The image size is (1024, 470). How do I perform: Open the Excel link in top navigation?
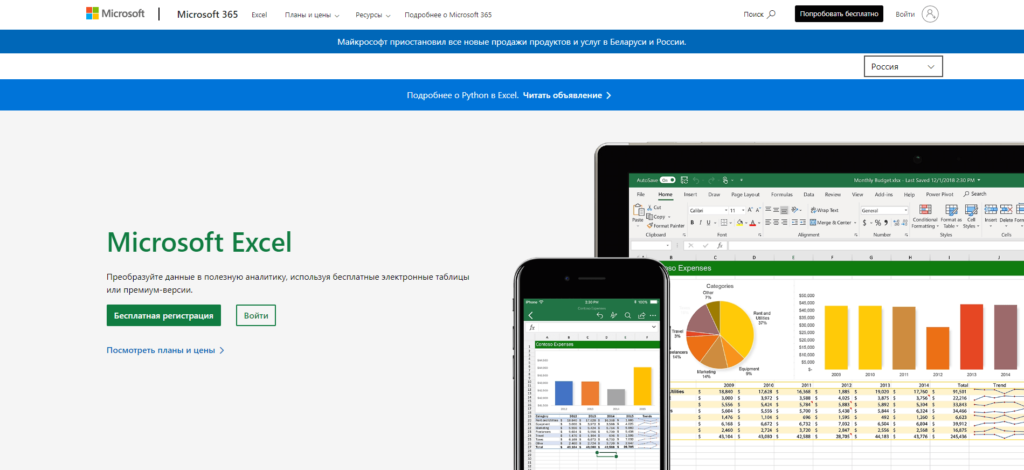tap(259, 14)
